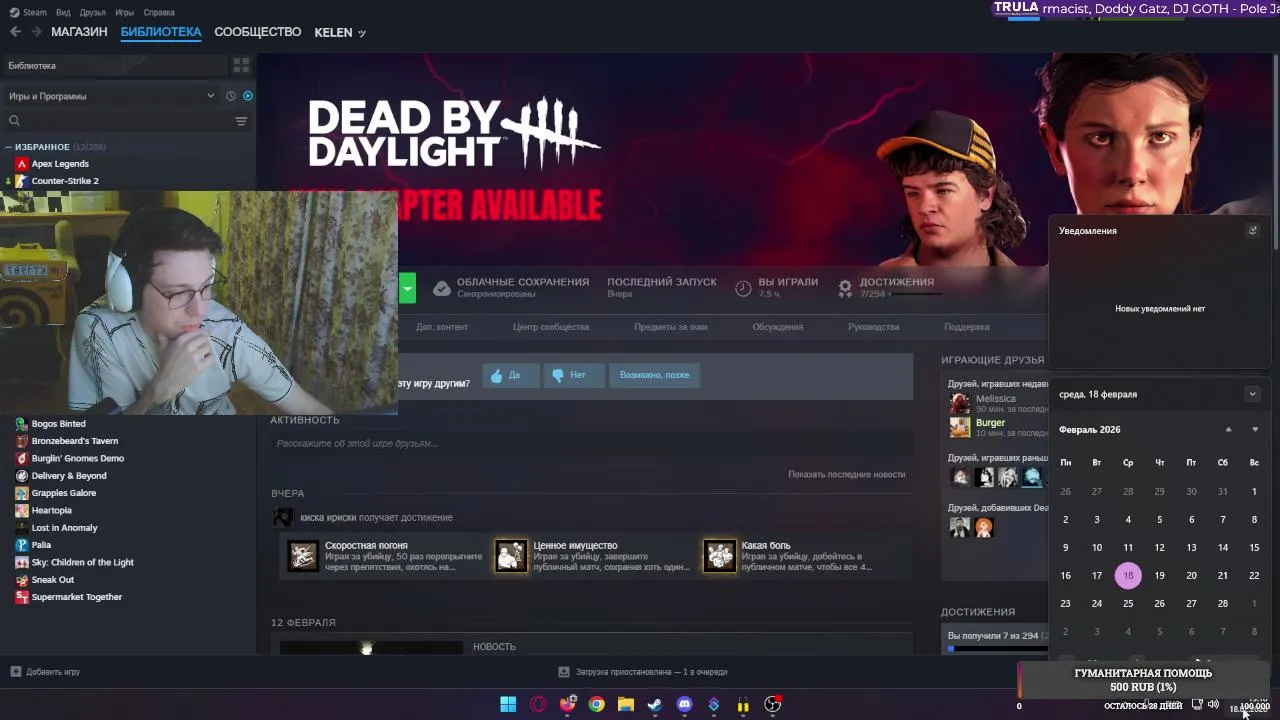
Task: Open the Поддержка tab
Action: 967,327
